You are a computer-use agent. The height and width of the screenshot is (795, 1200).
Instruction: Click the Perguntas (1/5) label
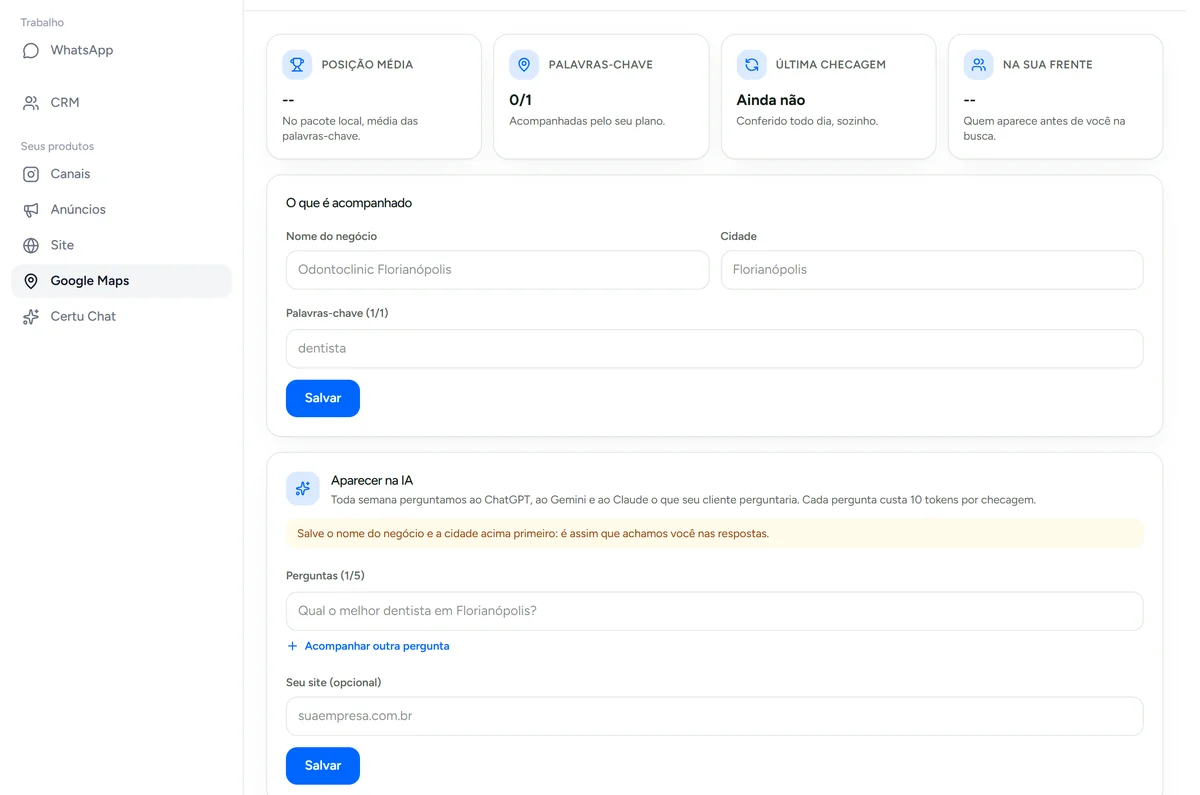(325, 576)
